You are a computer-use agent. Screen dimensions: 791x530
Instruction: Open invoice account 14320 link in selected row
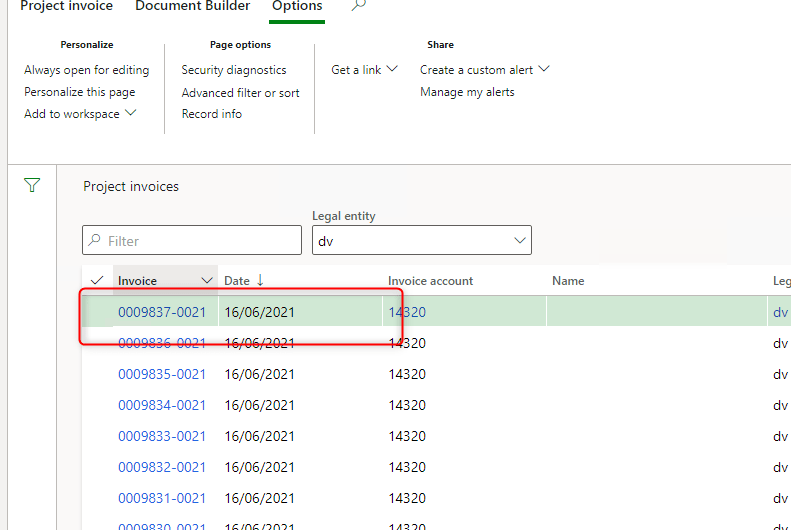(407, 312)
